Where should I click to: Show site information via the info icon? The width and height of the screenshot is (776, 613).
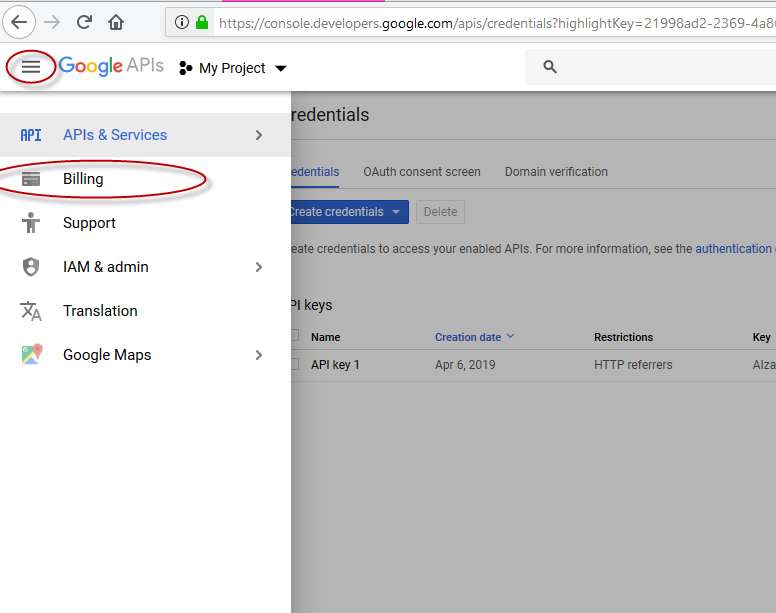pos(182,22)
